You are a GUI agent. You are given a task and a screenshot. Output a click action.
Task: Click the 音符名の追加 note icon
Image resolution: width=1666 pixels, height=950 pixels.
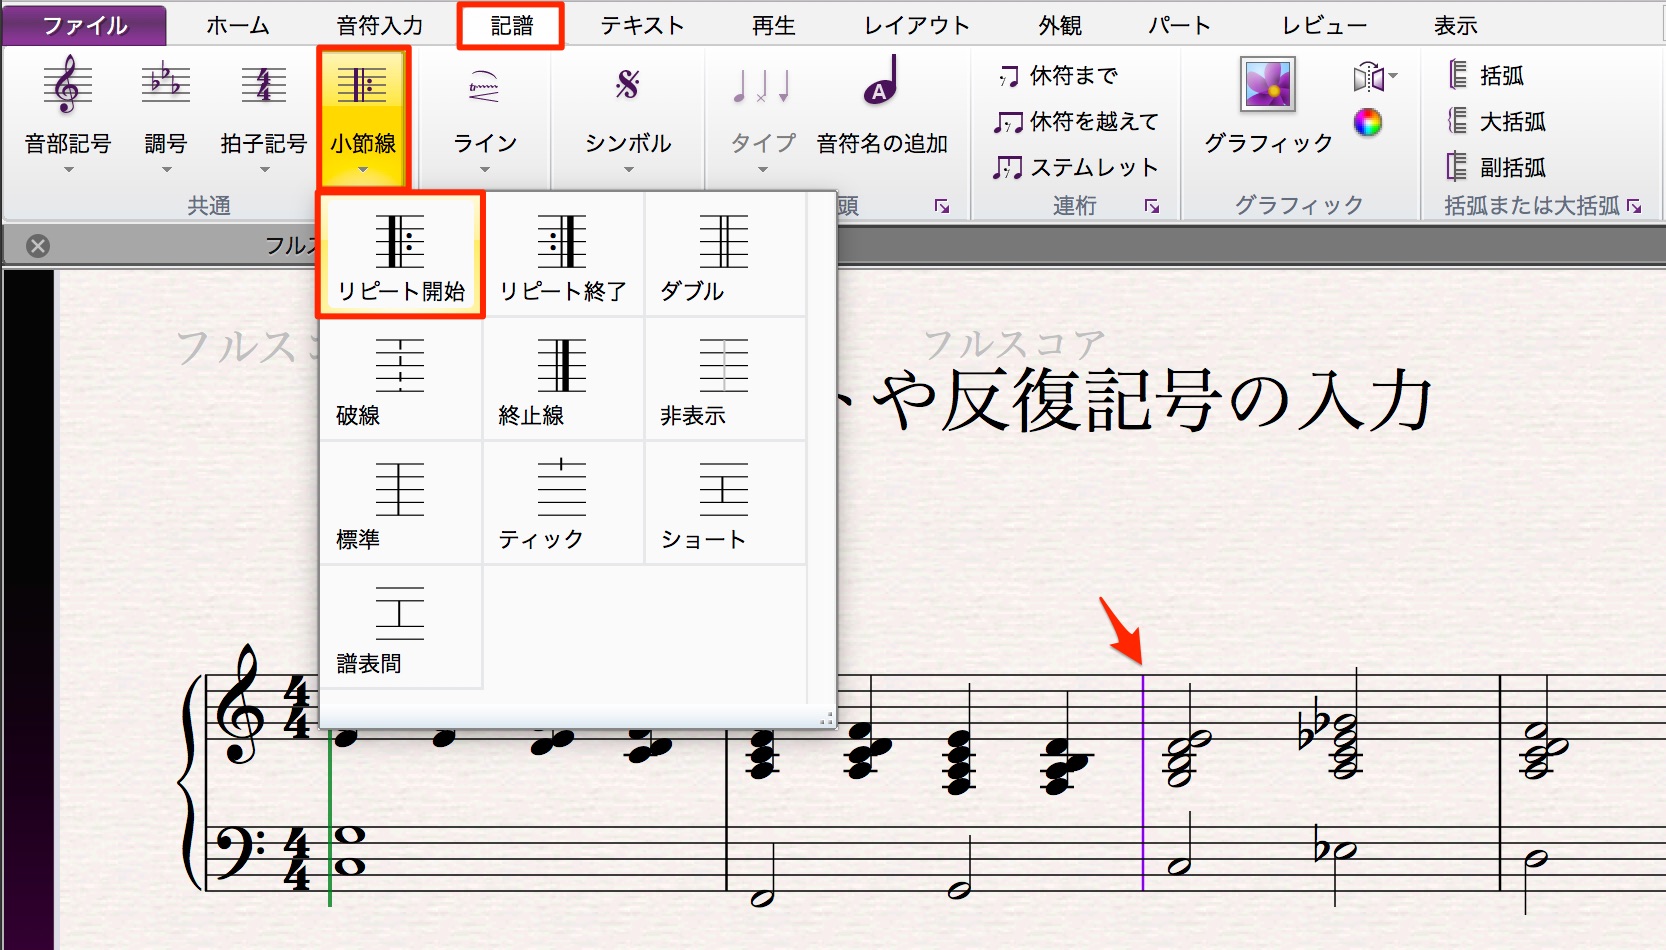(x=882, y=80)
